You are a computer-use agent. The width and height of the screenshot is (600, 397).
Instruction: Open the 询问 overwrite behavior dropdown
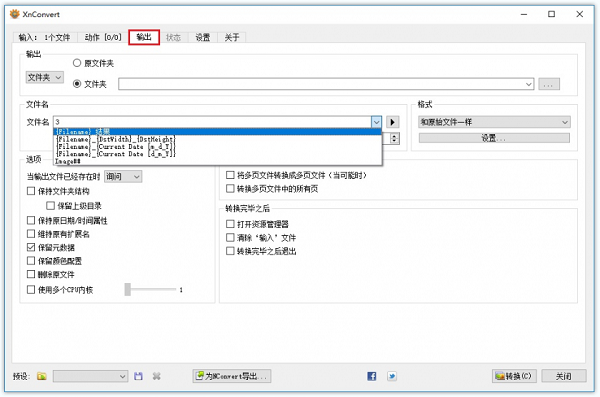coord(123,176)
